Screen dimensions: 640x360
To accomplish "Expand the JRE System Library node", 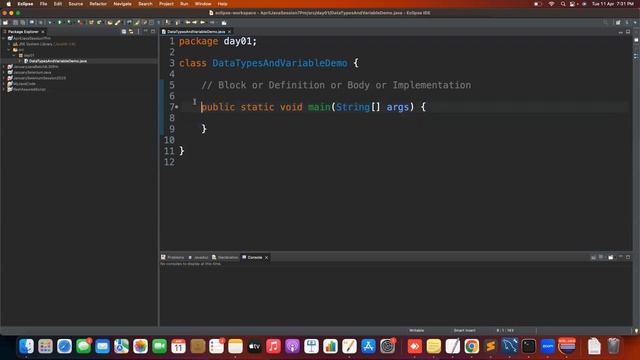I will [x=9, y=44].
